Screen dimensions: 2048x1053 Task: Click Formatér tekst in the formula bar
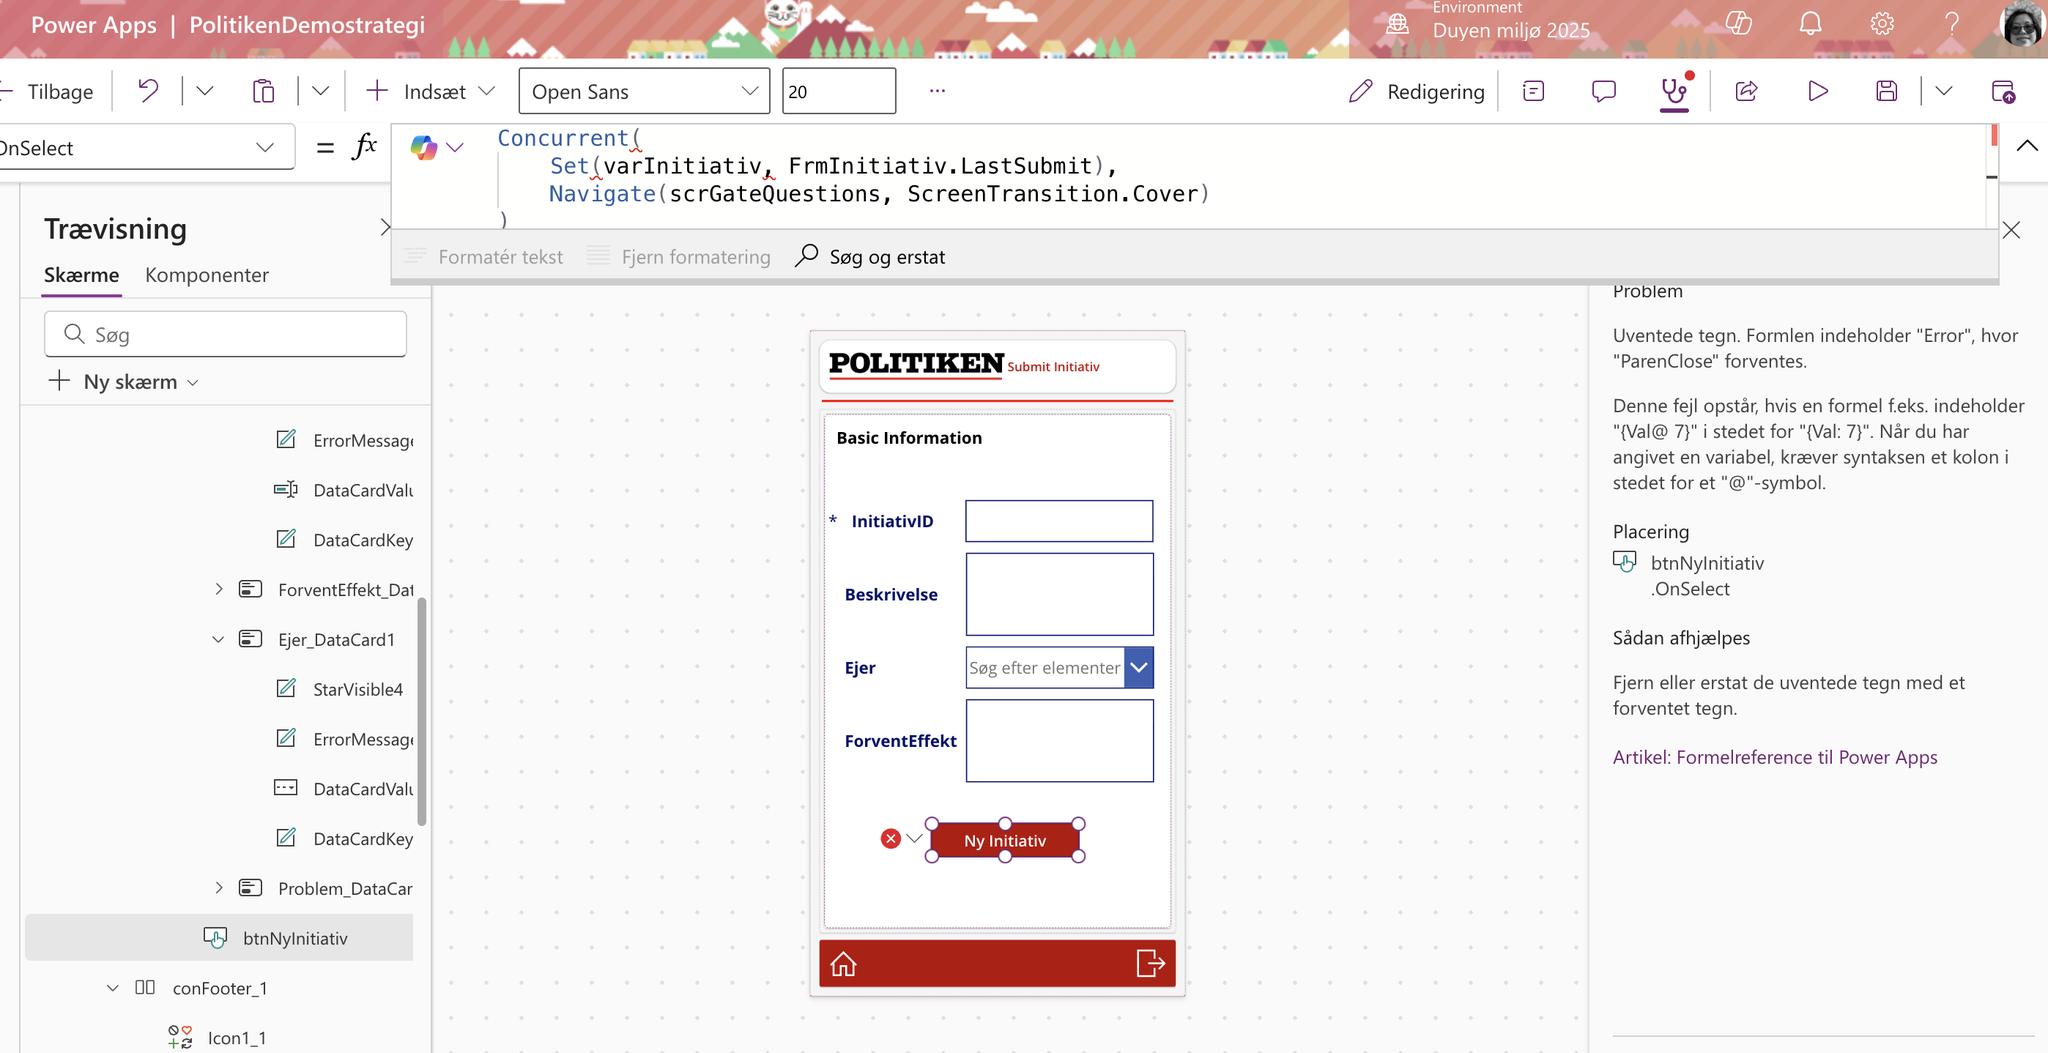tap(484, 257)
